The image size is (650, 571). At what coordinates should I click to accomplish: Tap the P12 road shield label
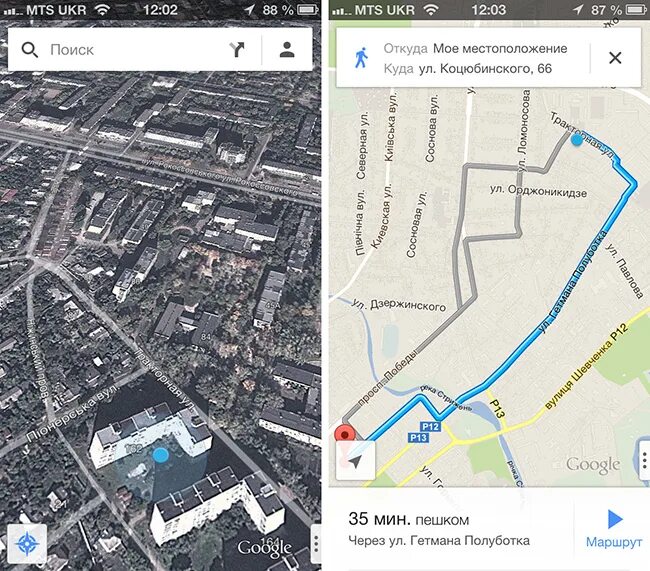pyautogui.click(x=430, y=426)
